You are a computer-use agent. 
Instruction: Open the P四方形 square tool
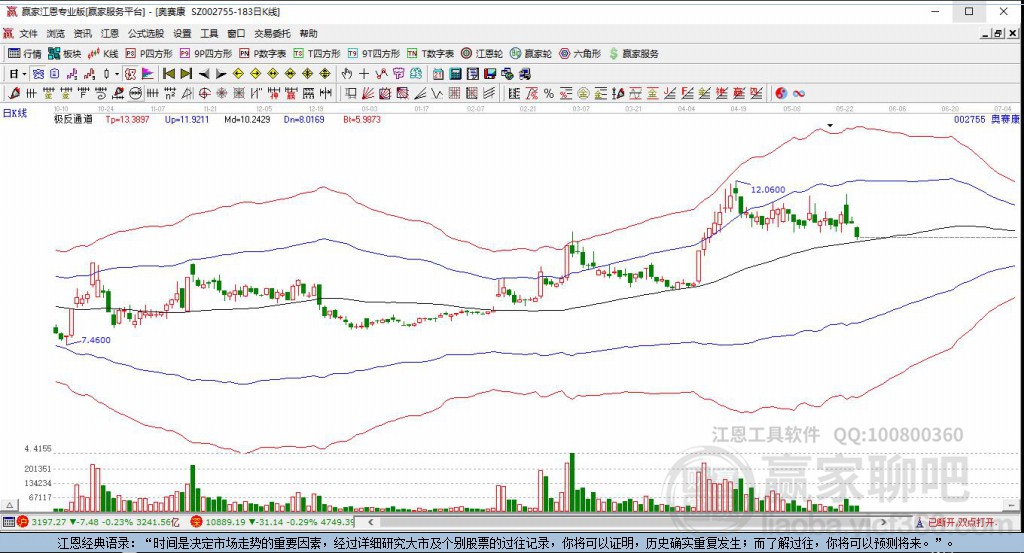pyautogui.click(x=149, y=54)
